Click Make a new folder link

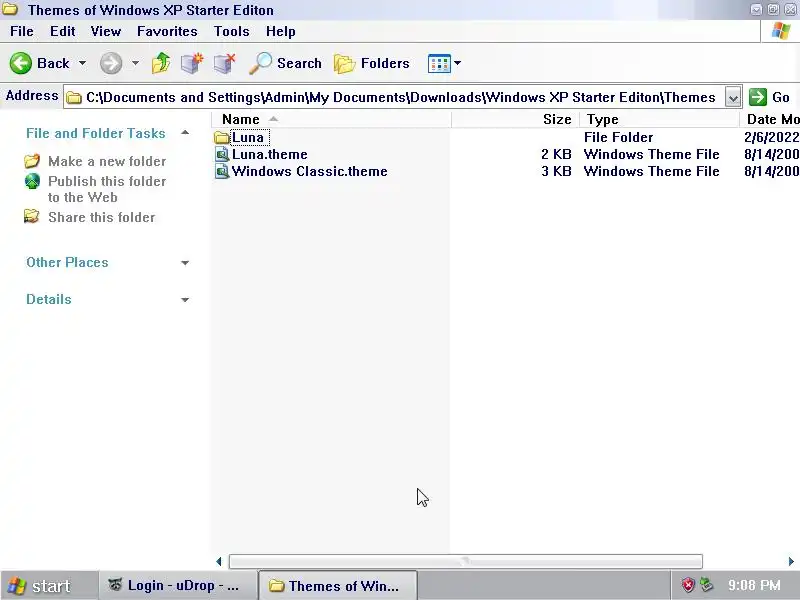(x=107, y=161)
